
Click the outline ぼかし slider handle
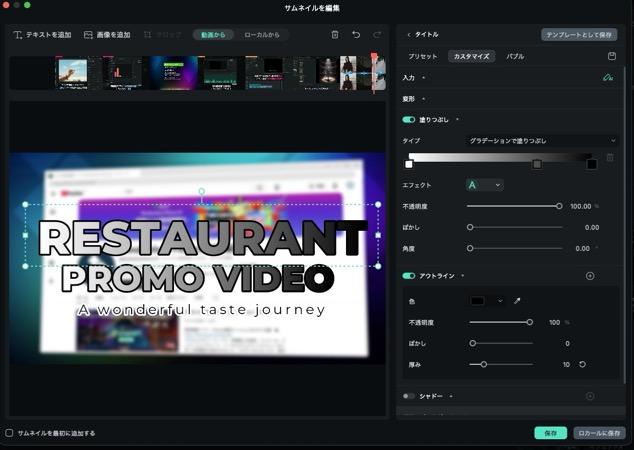pyautogui.click(x=472, y=343)
